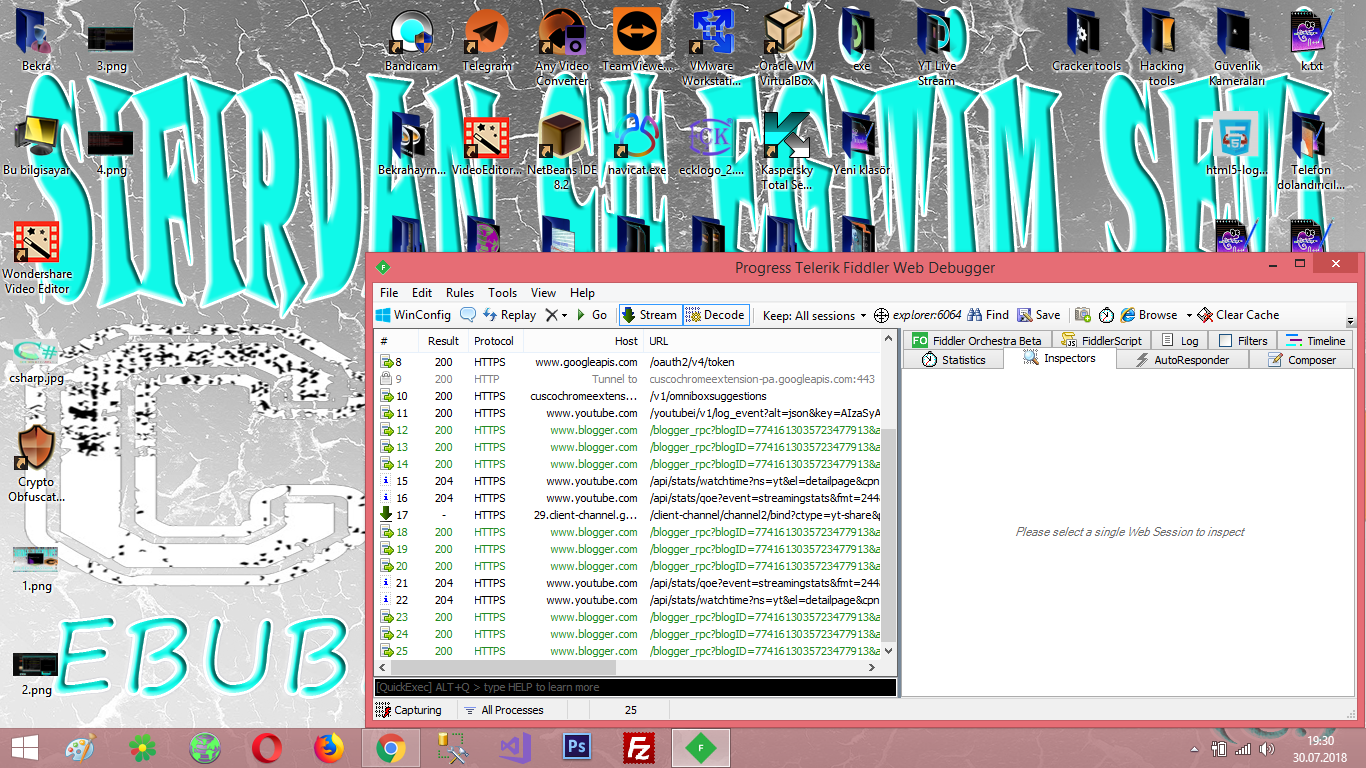Select session 21 youtube qoe row
This screenshot has width=1366, height=768.
(629, 583)
